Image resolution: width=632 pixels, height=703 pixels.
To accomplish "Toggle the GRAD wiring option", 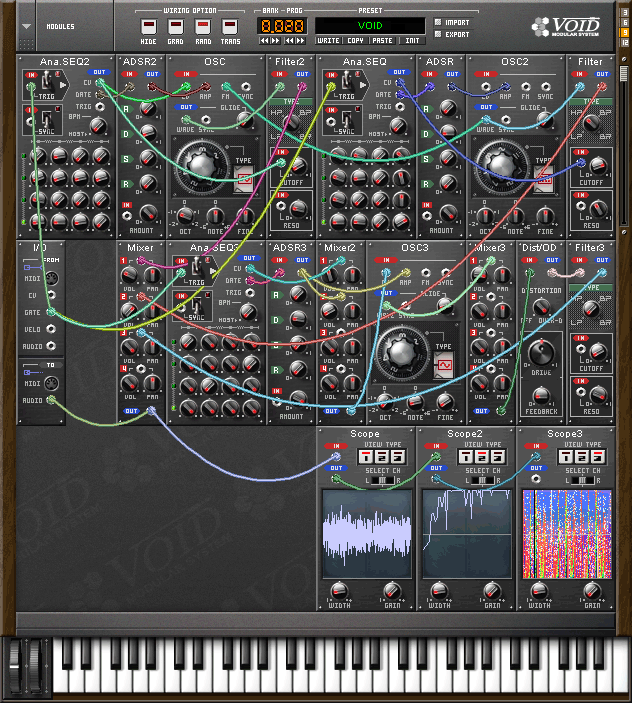I will click(x=175, y=27).
